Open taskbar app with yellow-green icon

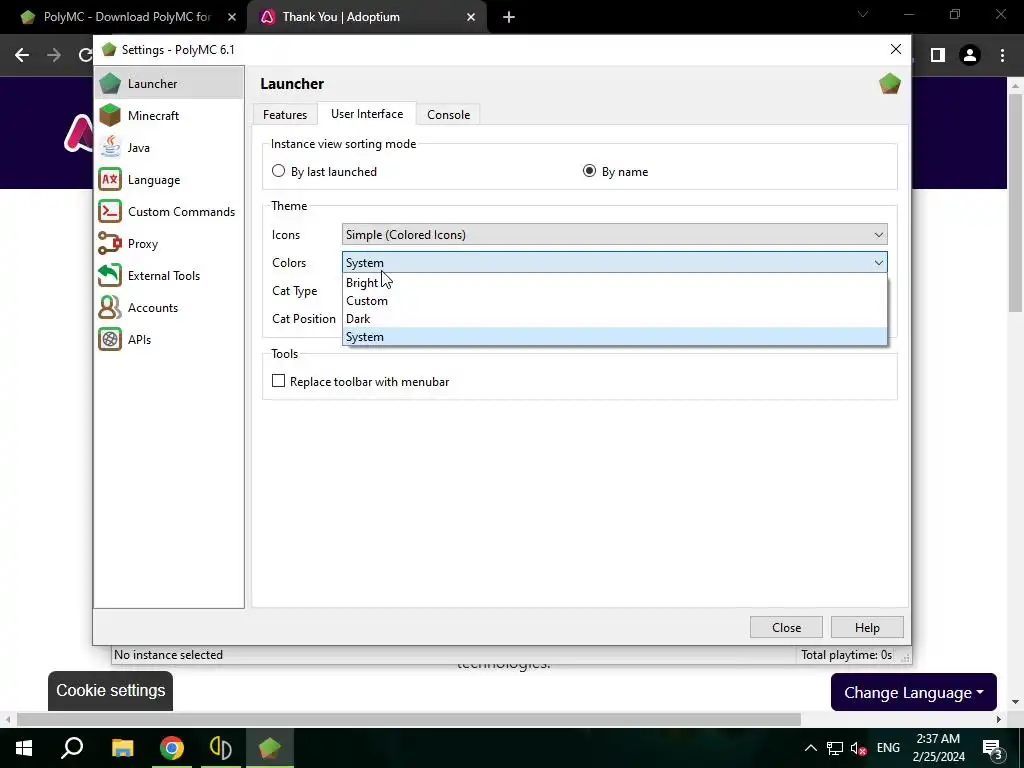click(x=221, y=748)
